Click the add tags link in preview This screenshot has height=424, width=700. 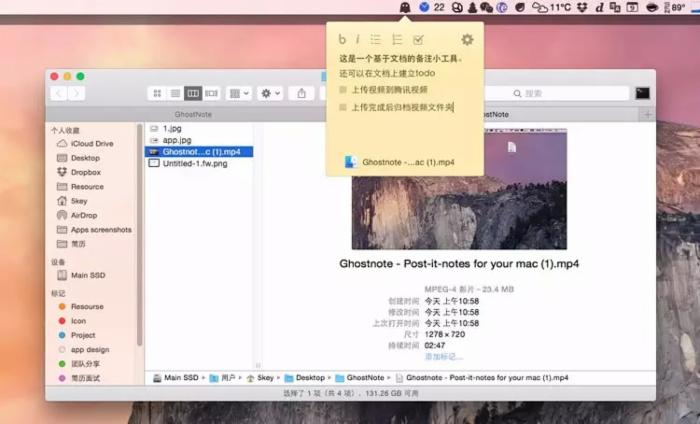443,356
